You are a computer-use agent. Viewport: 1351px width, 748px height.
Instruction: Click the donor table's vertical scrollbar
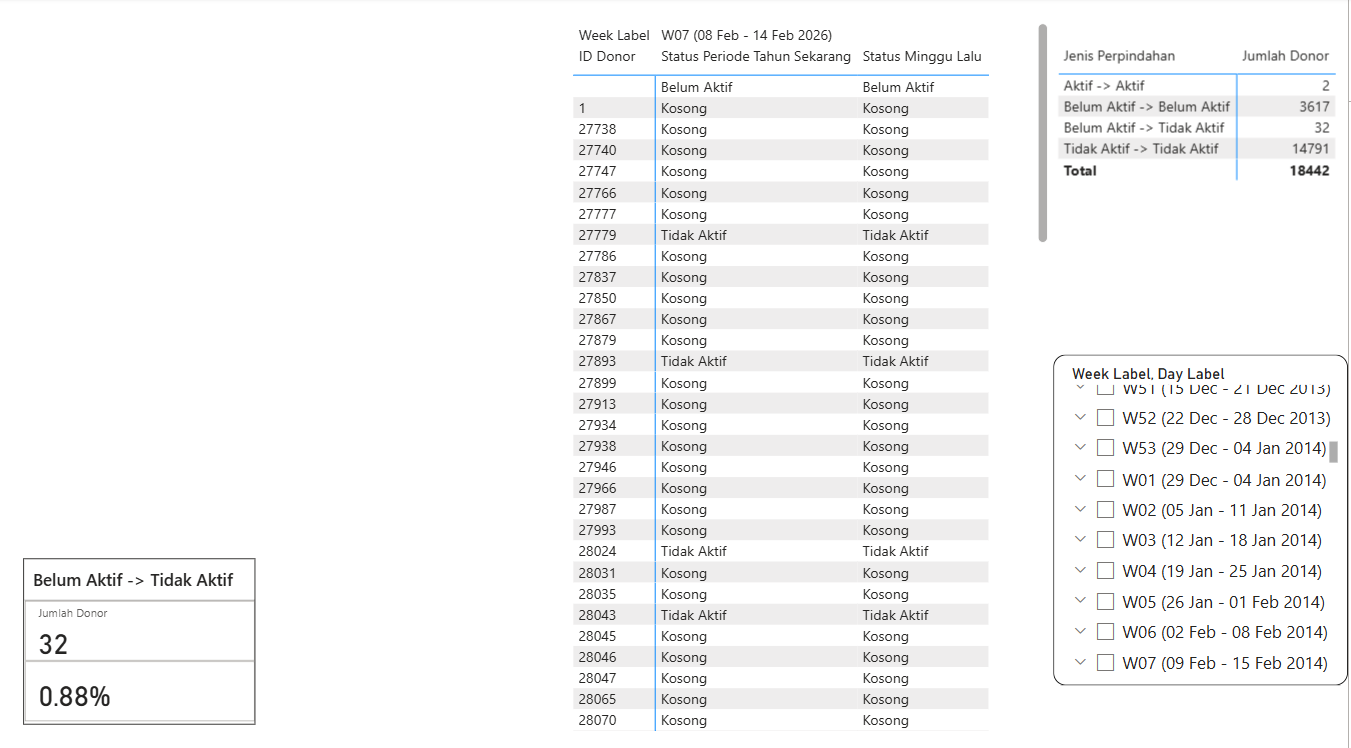1043,133
